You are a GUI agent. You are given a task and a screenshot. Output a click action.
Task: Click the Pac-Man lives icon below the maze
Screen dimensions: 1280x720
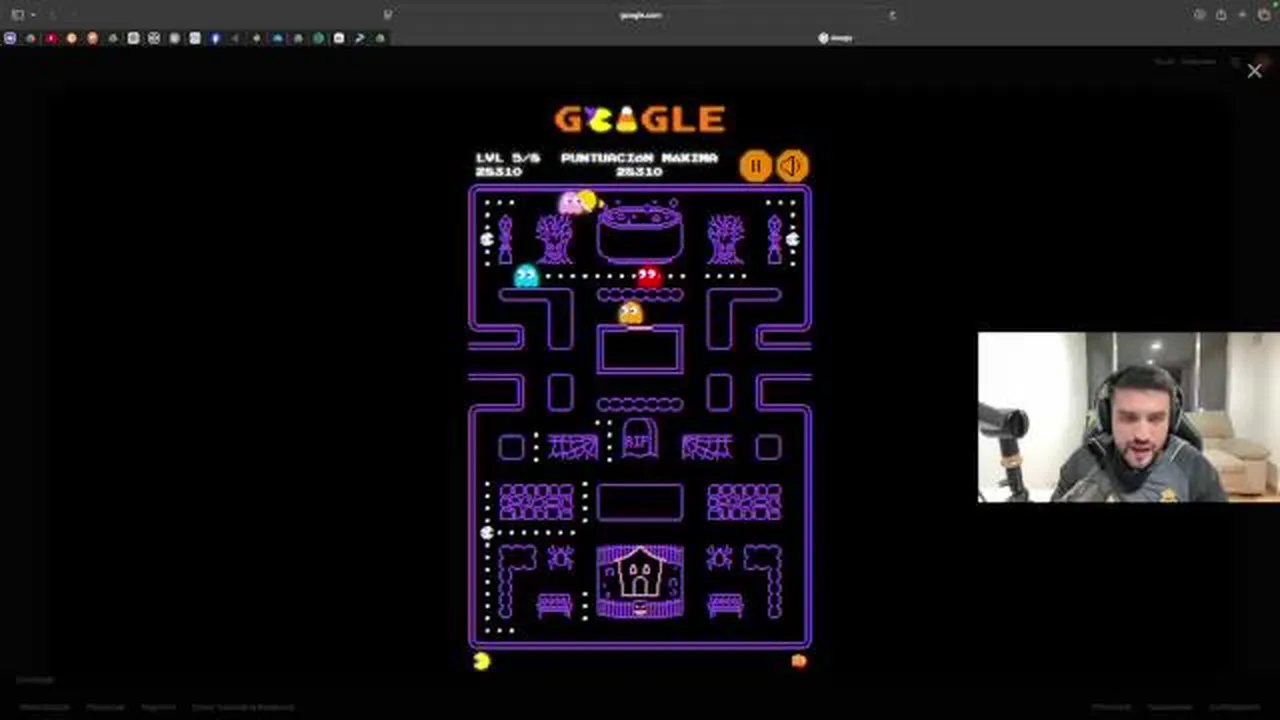pos(482,660)
